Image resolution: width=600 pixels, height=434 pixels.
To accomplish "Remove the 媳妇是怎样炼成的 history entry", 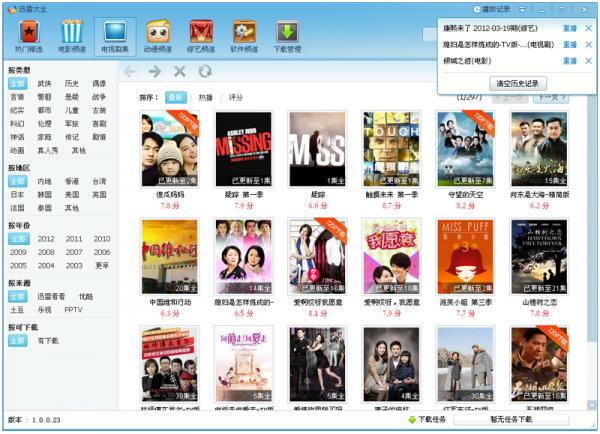I will (x=589, y=45).
